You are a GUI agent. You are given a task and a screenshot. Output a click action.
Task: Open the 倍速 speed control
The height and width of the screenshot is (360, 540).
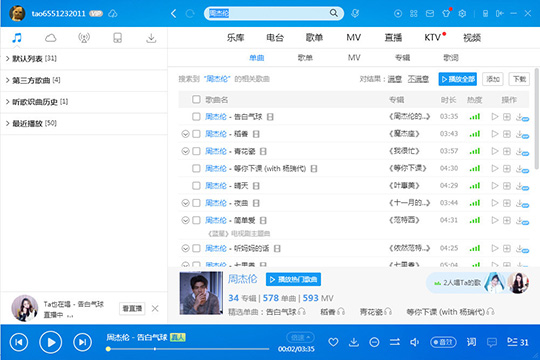pyautogui.click(x=300, y=338)
